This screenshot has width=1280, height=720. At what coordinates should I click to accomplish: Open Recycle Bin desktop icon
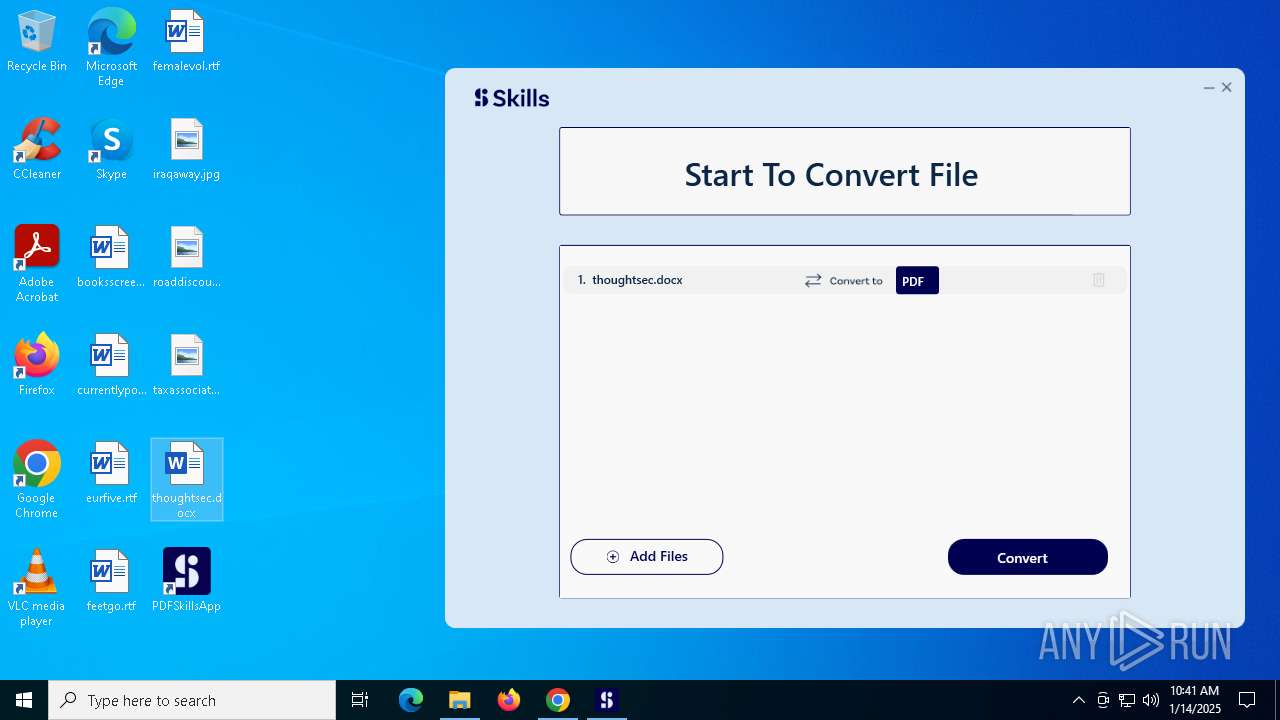(x=37, y=41)
